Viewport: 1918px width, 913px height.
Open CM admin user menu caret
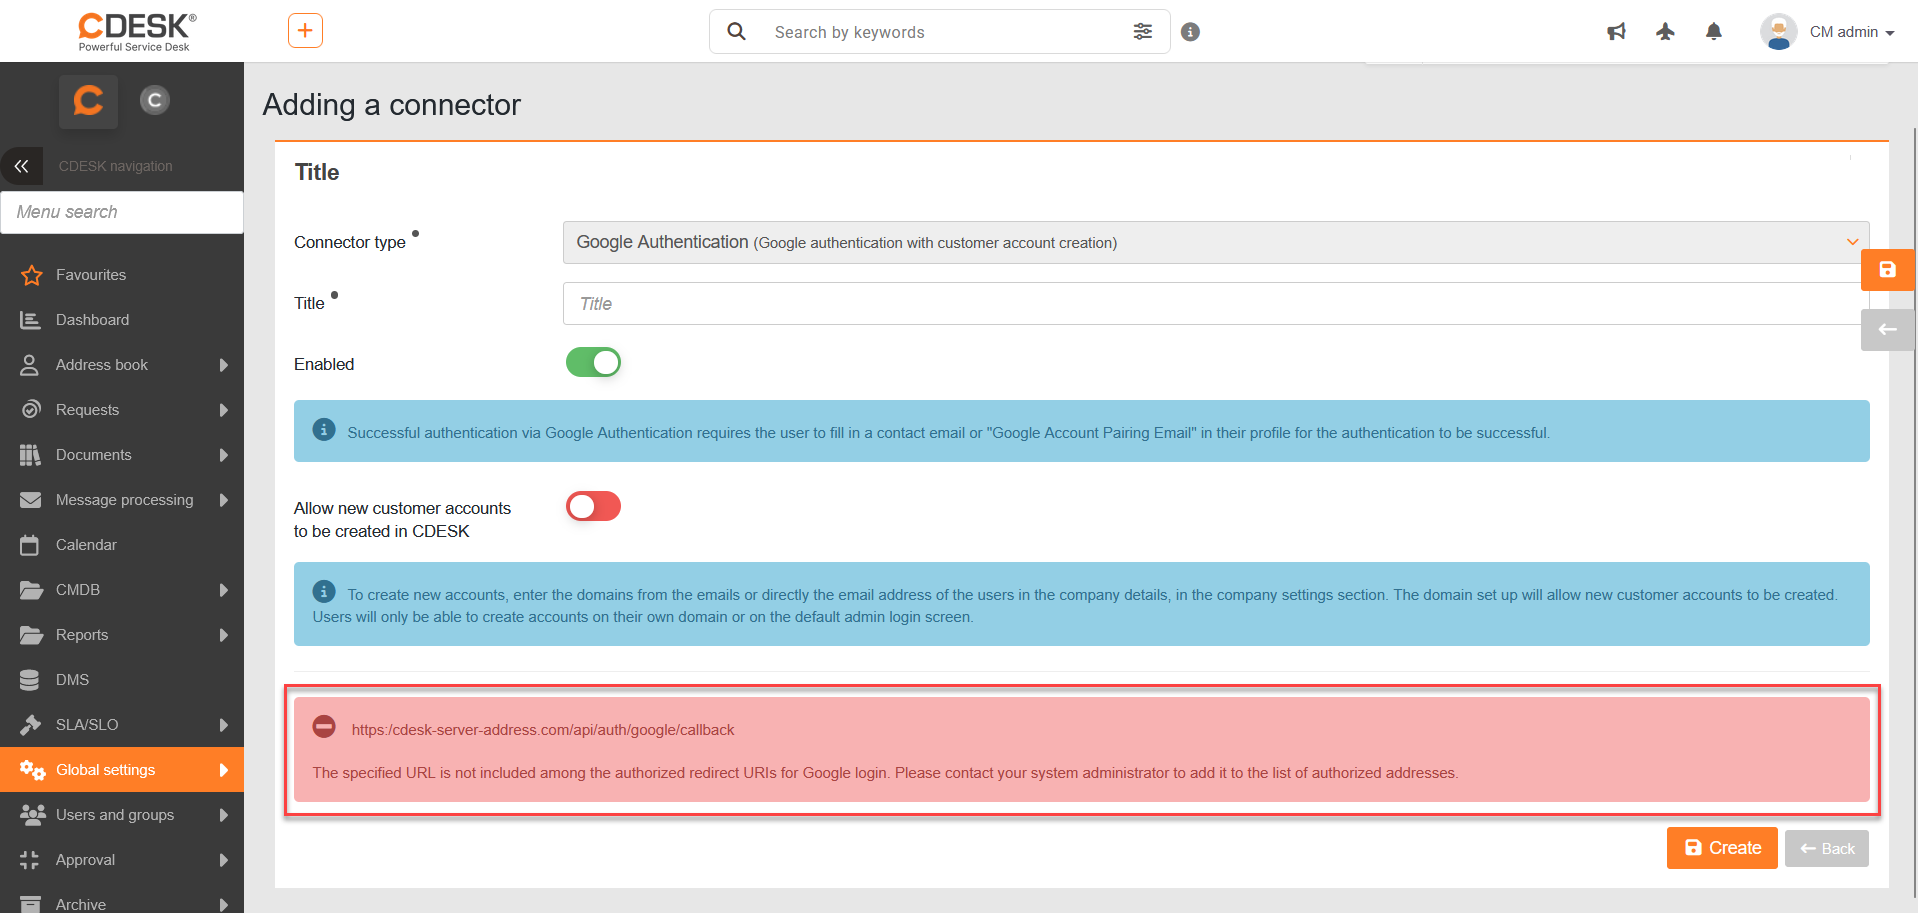click(x=1890, y=33)
